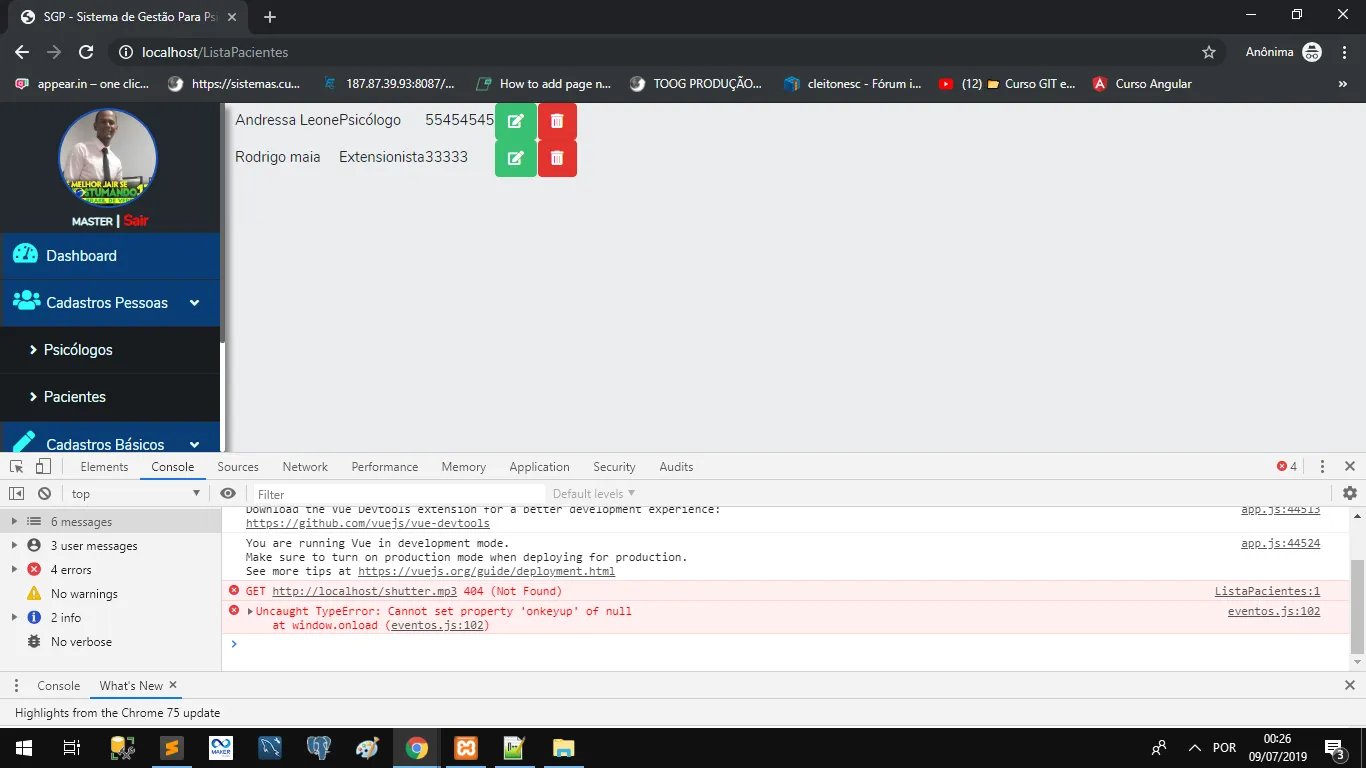Click the live expression eye icon
Screen dimensions: 1366x768
[228, 493]
